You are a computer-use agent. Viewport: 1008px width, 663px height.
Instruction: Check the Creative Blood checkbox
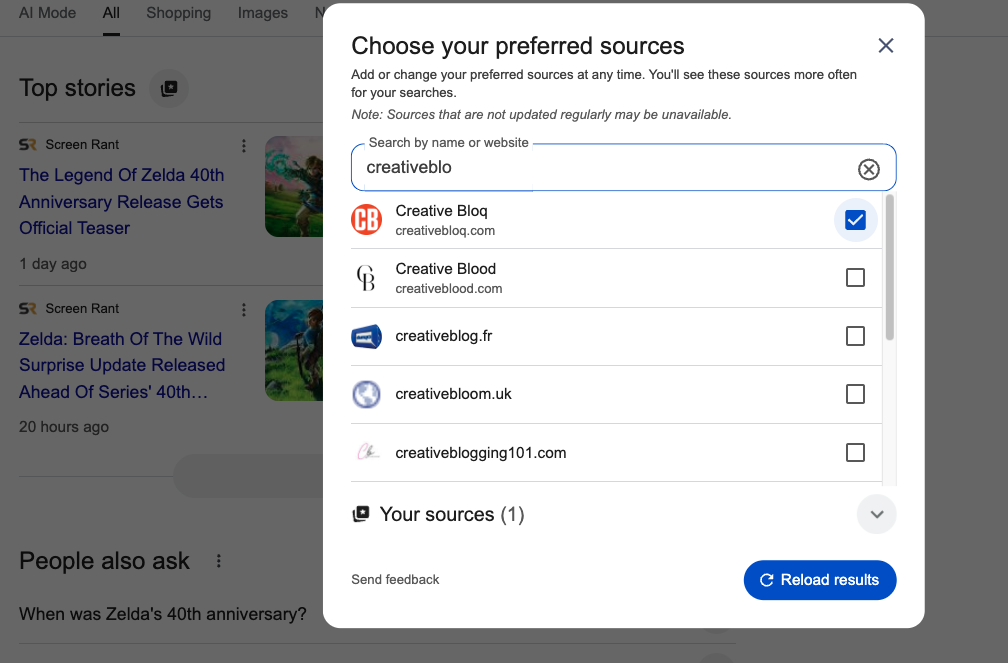coord(855,278)
